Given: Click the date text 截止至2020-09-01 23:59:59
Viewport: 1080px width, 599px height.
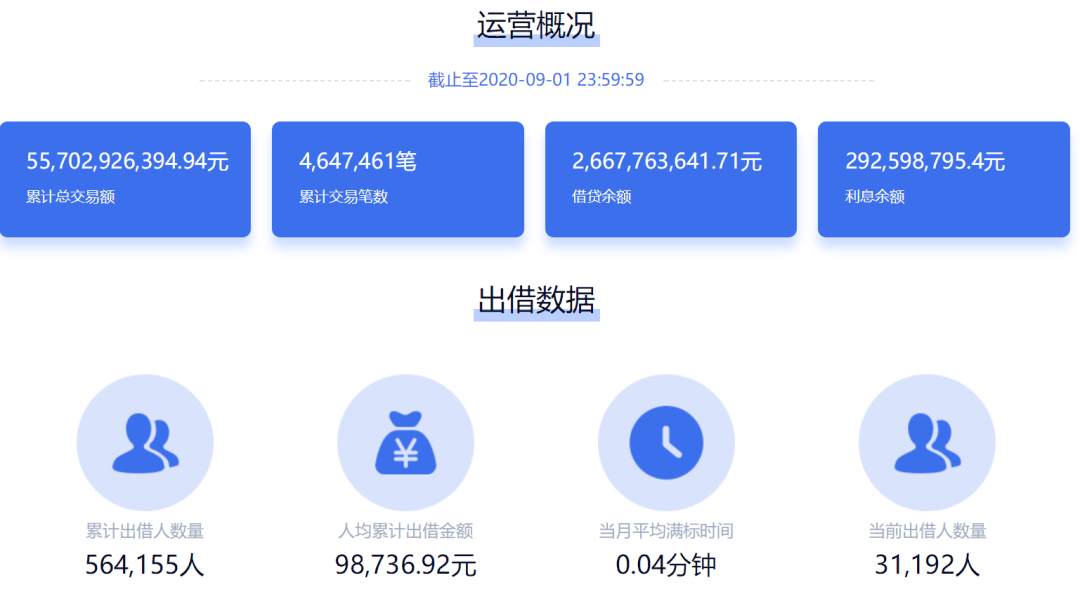Looking at the screenshot, I should tap(536, 80).
